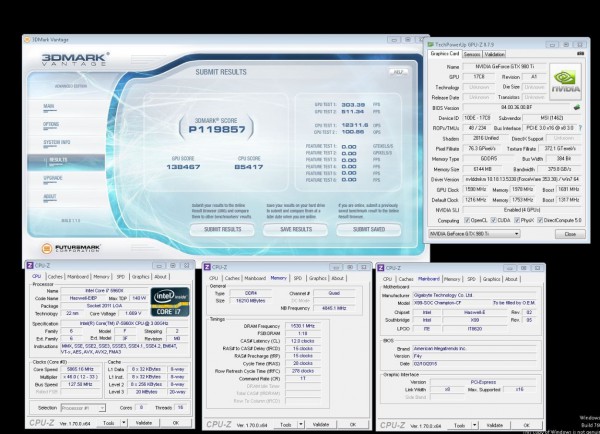Select the Graphics Card tab in GPU-Z

tap(444, 54)
